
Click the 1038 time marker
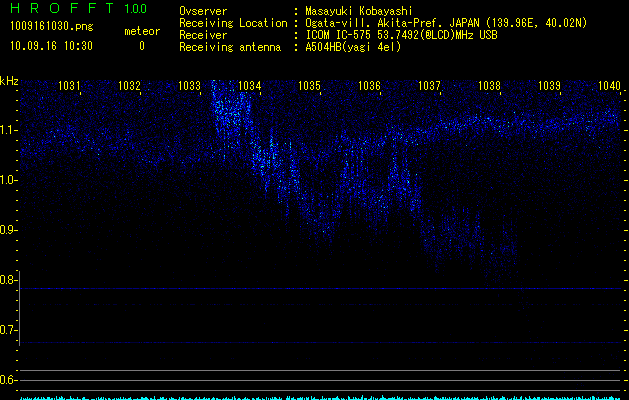[x=489, y=85]
